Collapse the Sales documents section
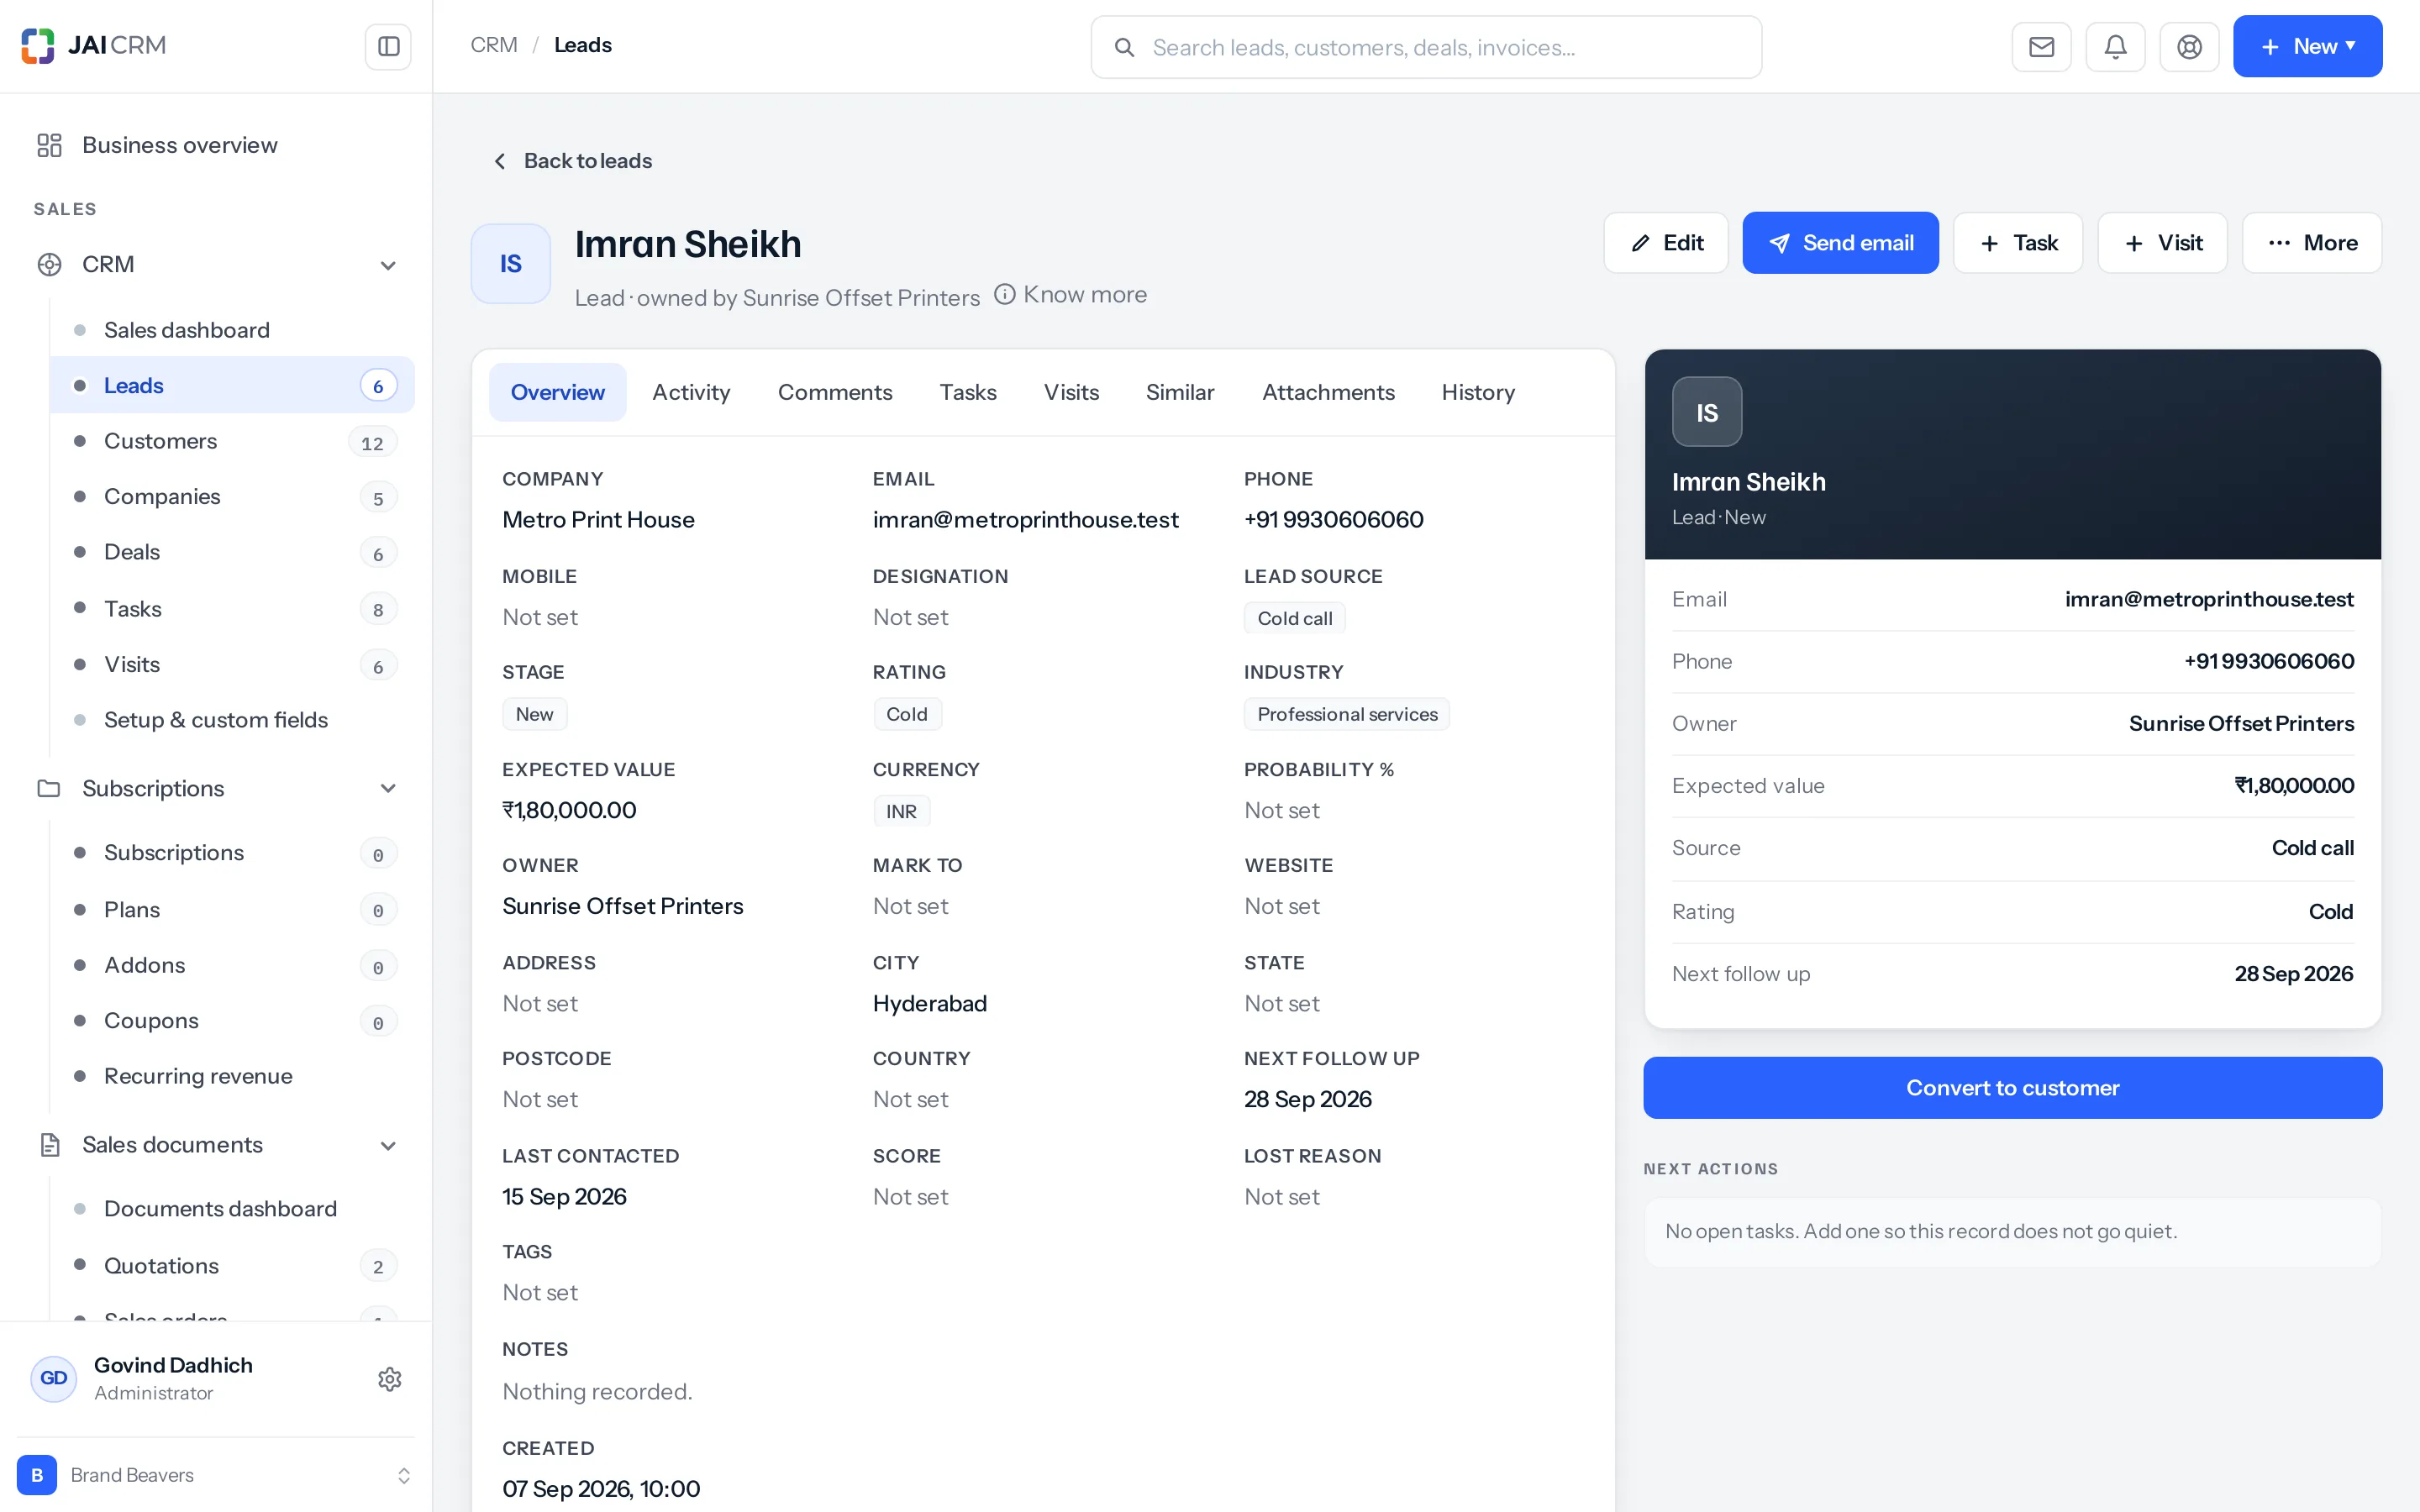2420x1512 pixels. pos(388,1145)
